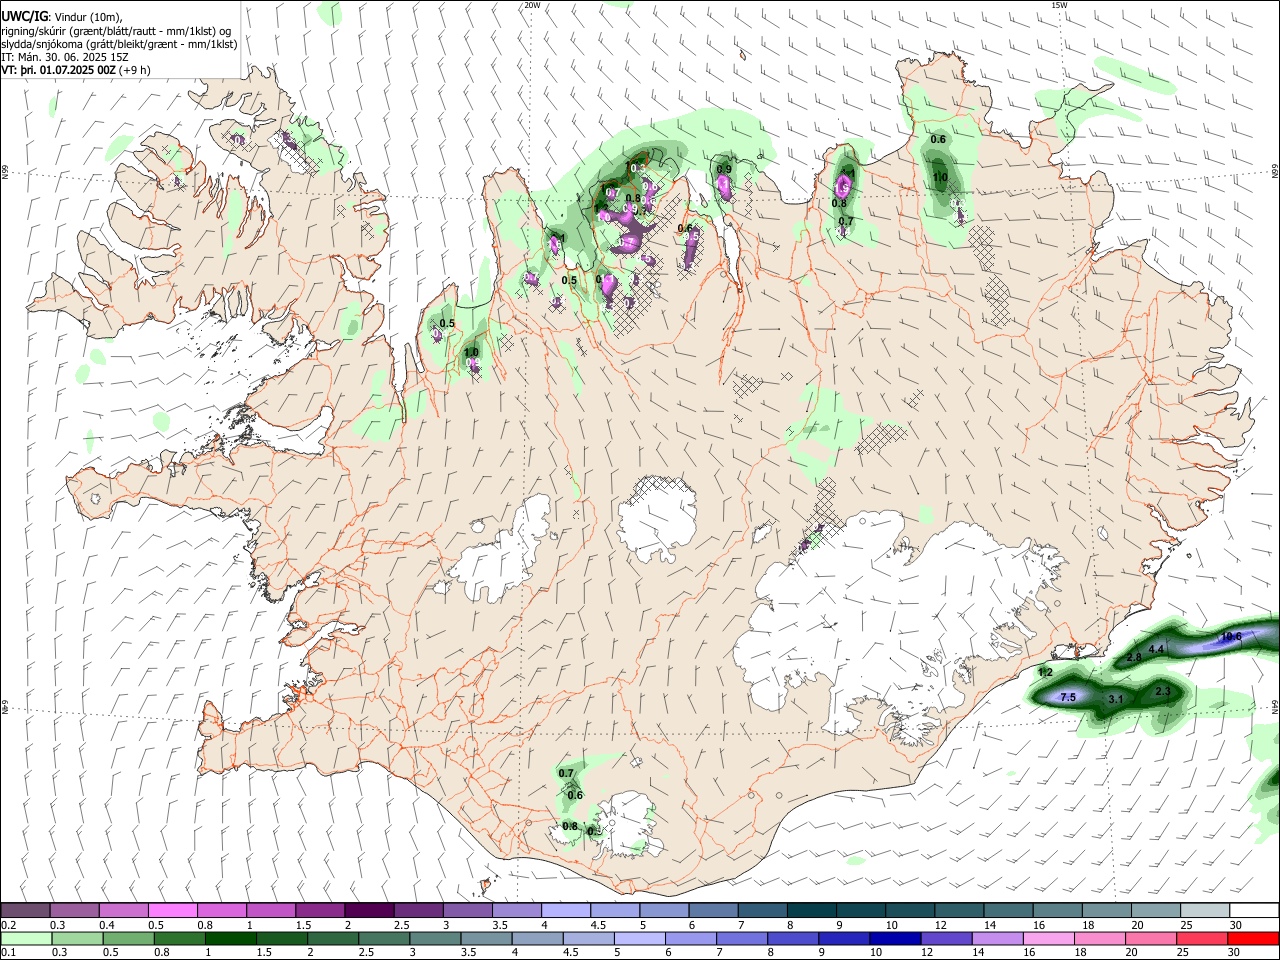Screen dimensions: 1280x960
Task: Click the '10.6' precipitation value offshore
Action: [1231, 637]
